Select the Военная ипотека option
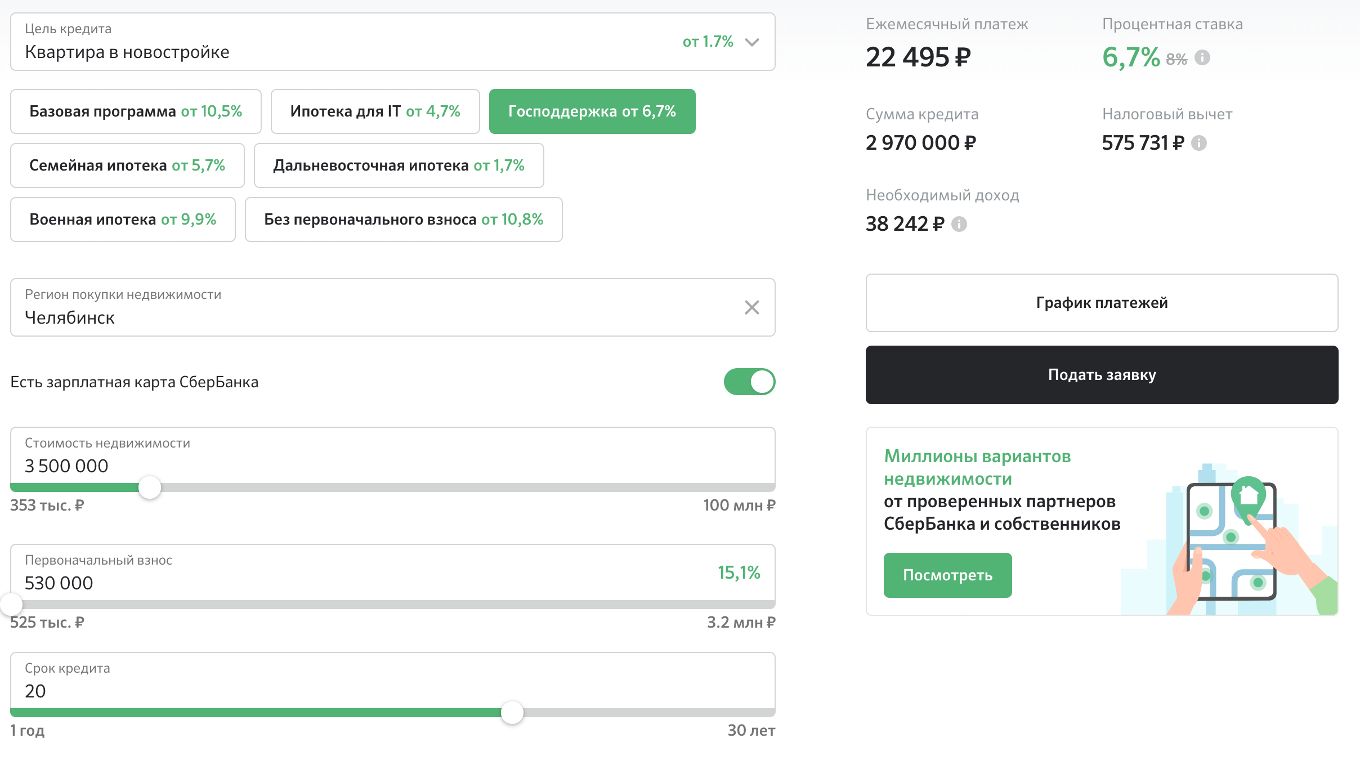 click(x=122, y=220)
